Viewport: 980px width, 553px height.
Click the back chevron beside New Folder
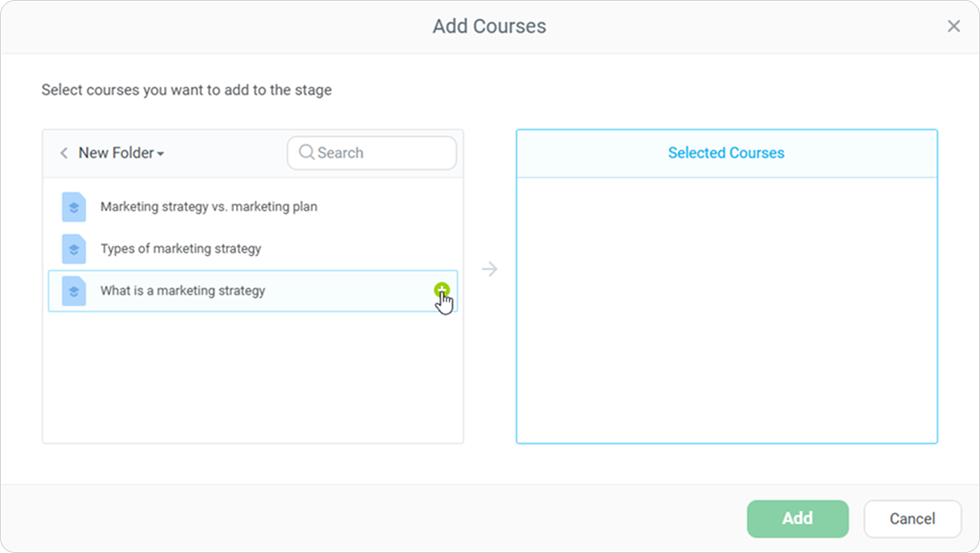click(64, 153)
